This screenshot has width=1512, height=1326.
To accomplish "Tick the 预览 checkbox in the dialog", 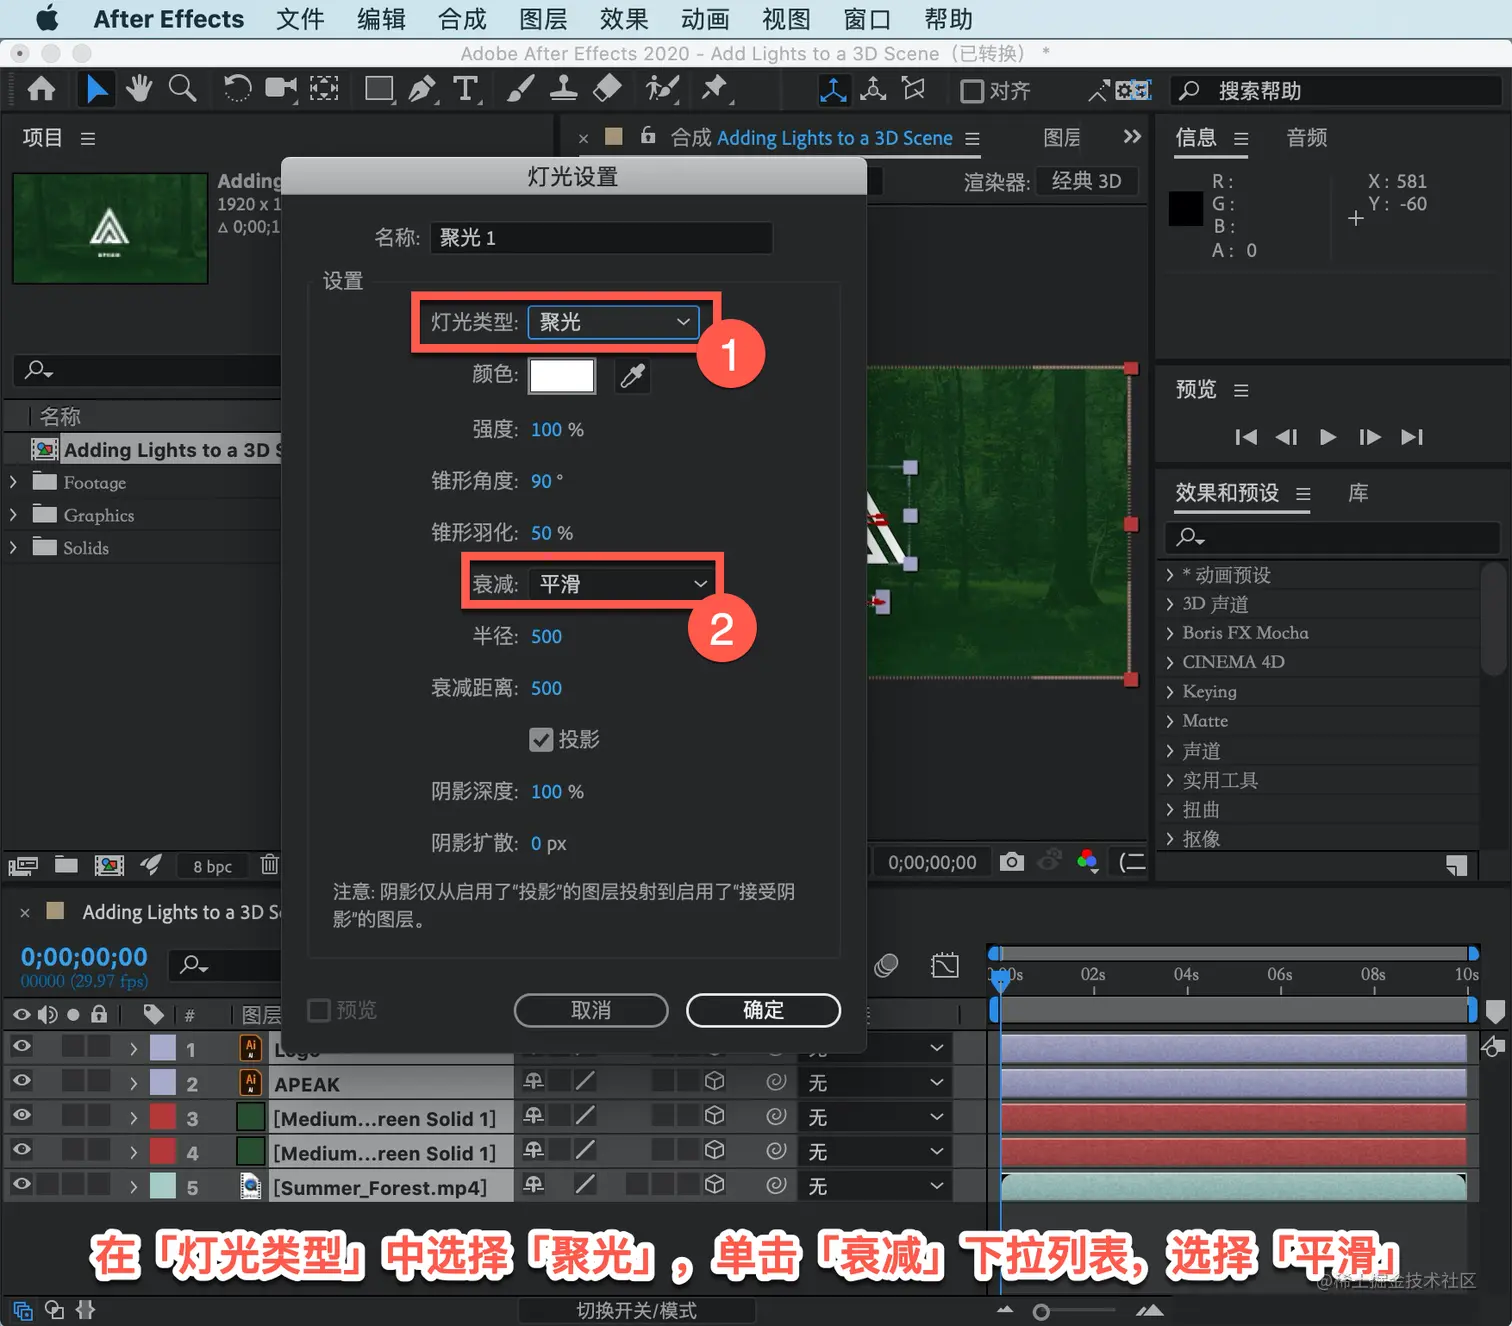I will point(319,1010).
